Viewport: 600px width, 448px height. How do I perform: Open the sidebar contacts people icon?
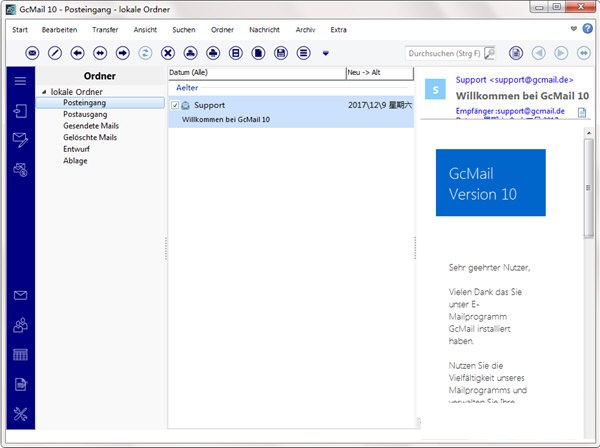click(20, 325)
